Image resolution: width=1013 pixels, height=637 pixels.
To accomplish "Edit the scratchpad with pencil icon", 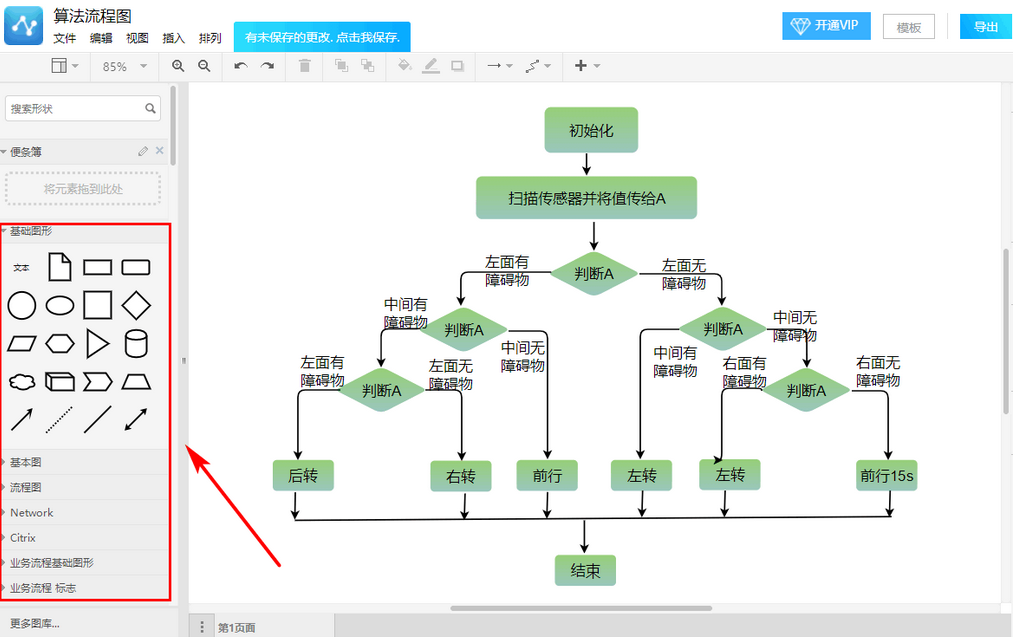I will (x=143, y=151).
